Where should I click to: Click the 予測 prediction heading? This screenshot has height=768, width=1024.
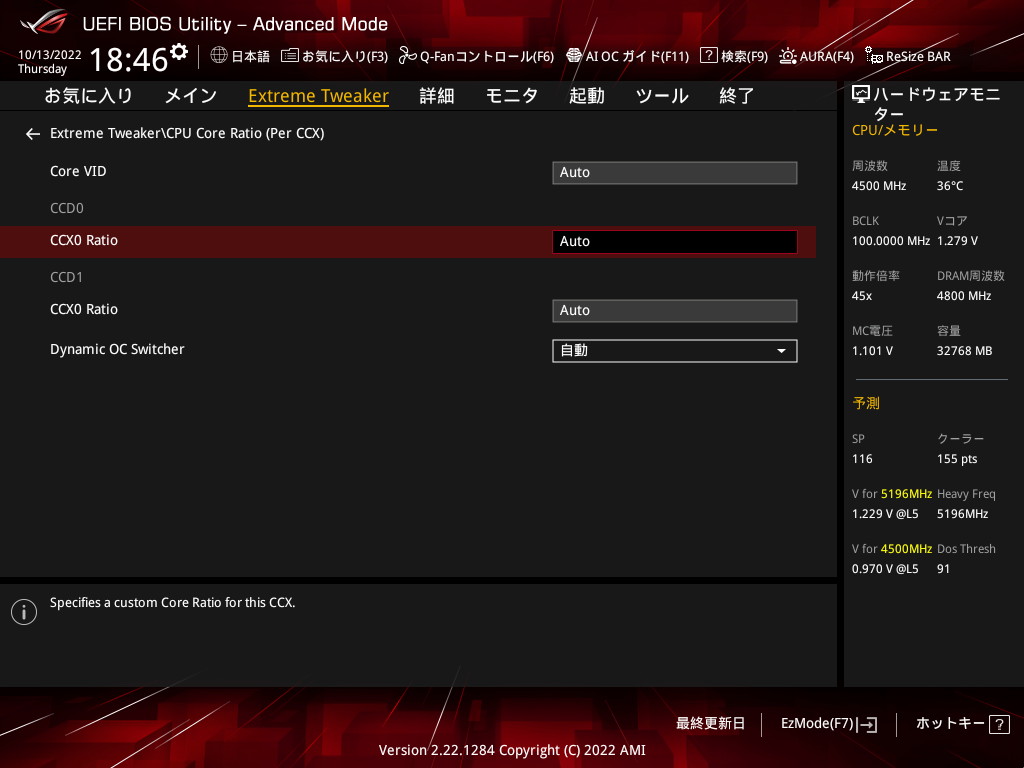pyautogui.click(x=866, y=403)
